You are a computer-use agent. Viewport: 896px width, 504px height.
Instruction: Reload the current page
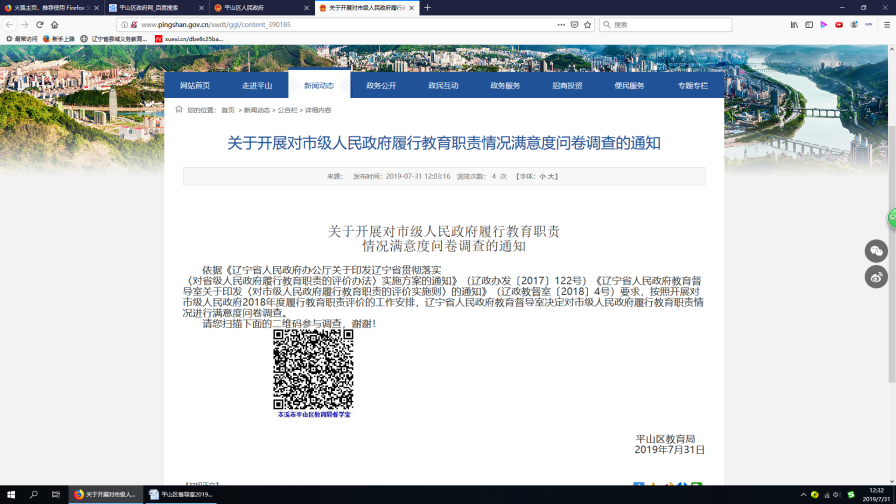39,25
